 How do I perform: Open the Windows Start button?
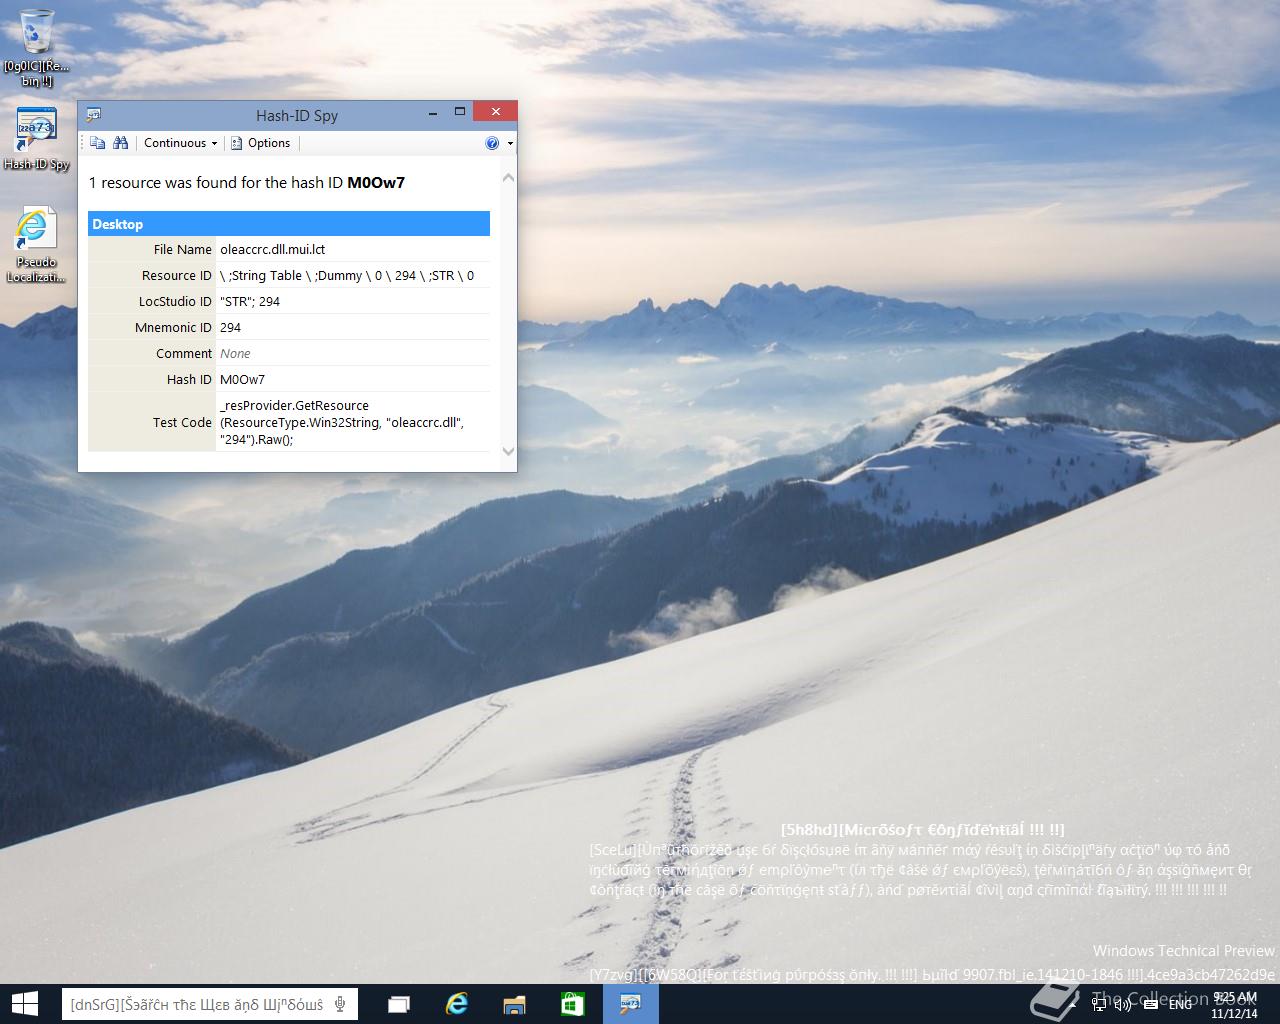pyautogui.click(x=24, y=1004)
